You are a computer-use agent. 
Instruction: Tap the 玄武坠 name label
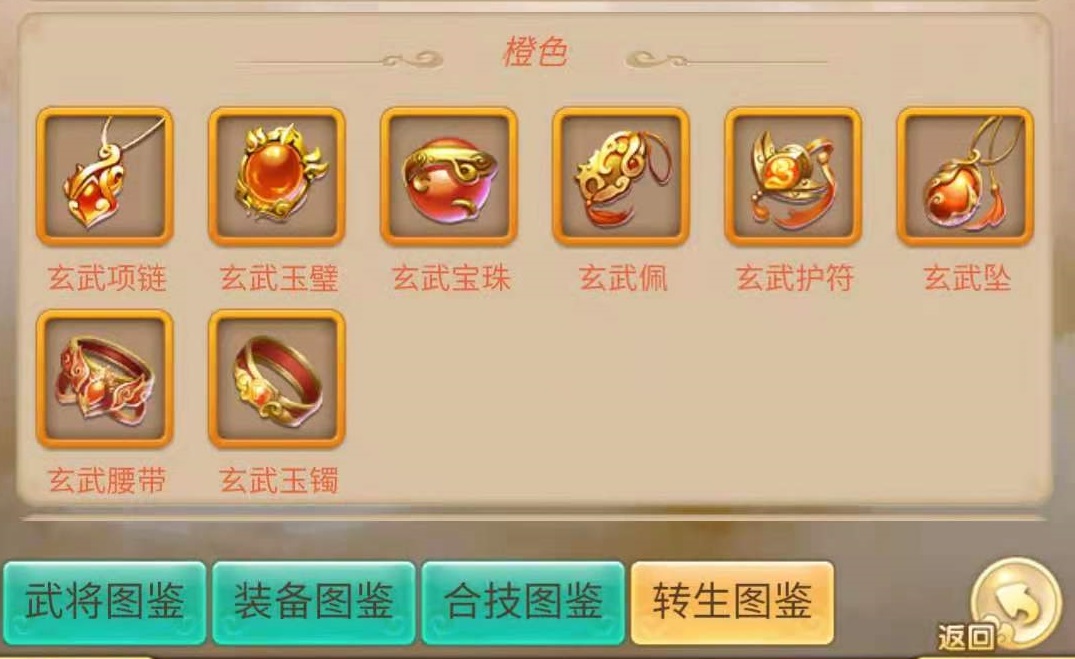[x=967, y=278]
